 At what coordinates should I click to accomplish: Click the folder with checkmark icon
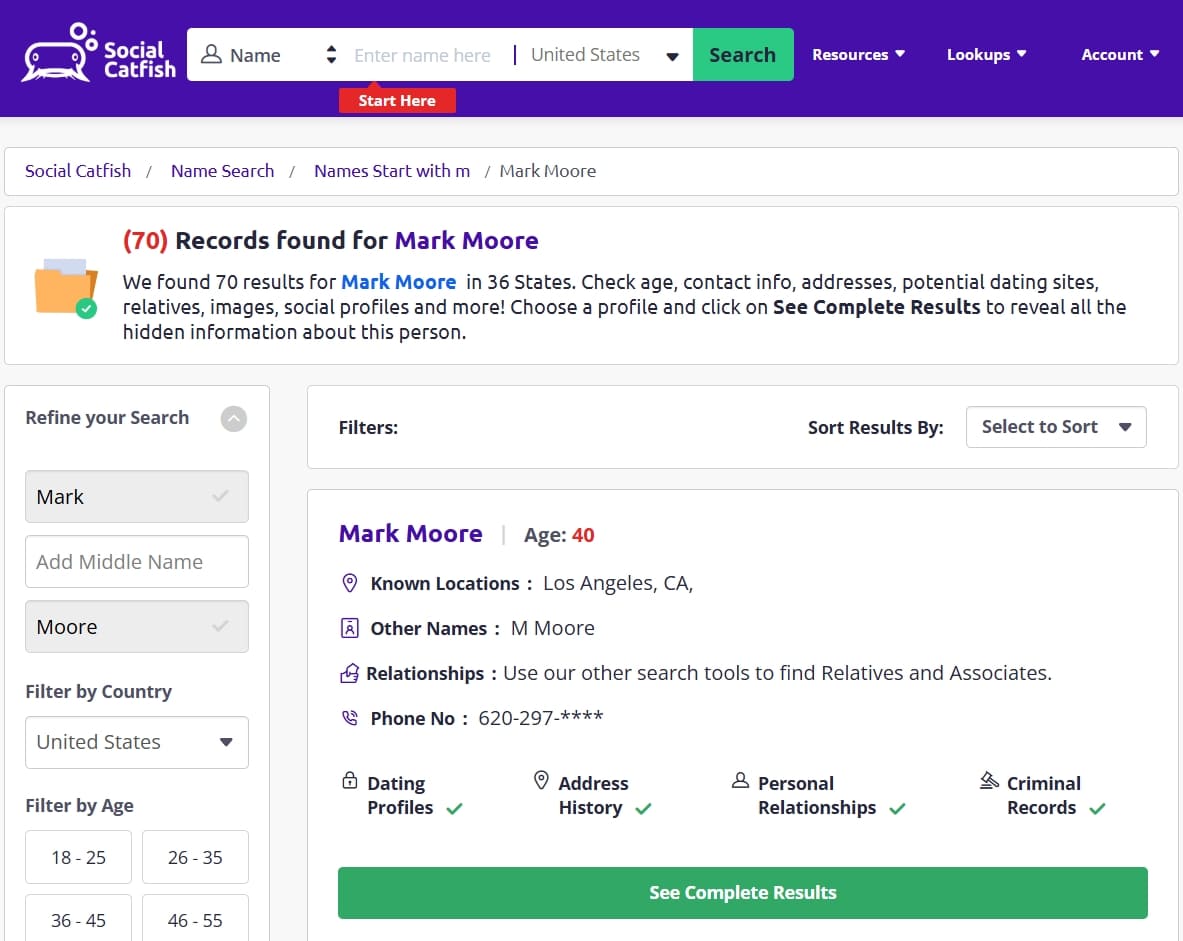[66, 288]
